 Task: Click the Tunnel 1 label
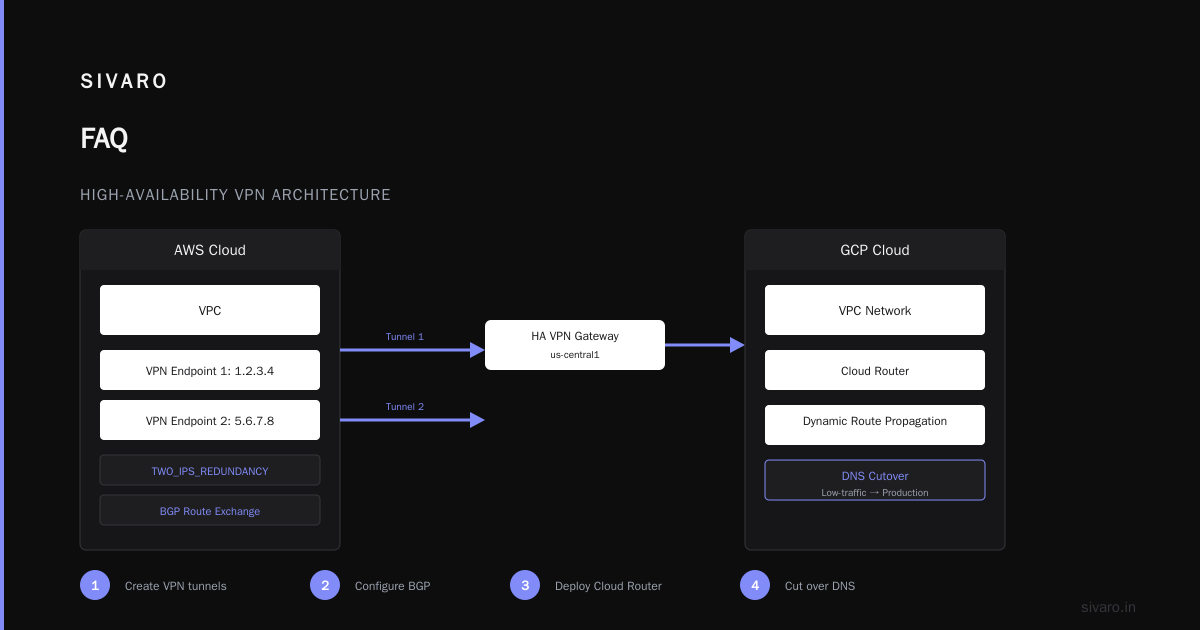point(405,336)
